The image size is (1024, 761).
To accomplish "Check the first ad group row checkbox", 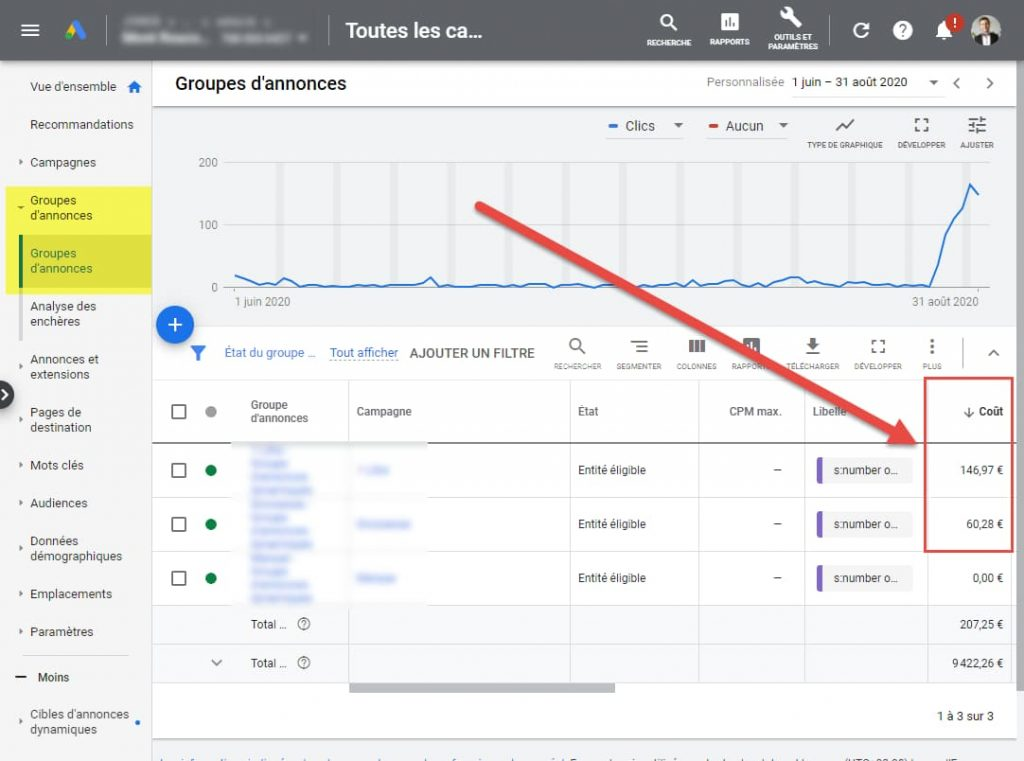I will (179, 470).
